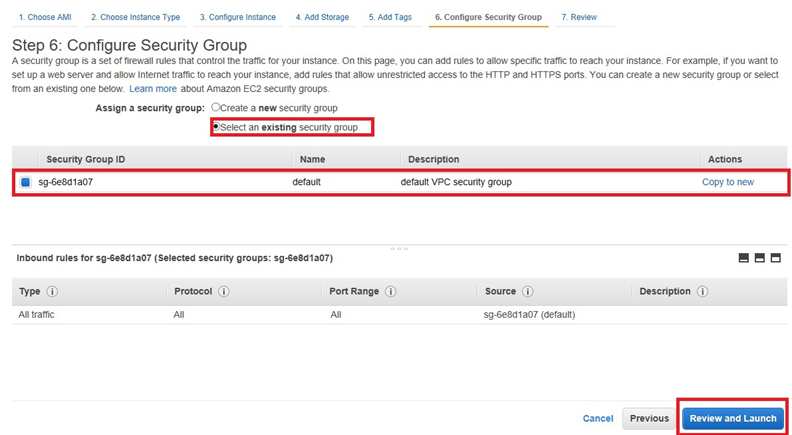The width and height of the screenshot is (792, 435).
Task: Open the 7. Review step tab
Action: pos(579,17)
